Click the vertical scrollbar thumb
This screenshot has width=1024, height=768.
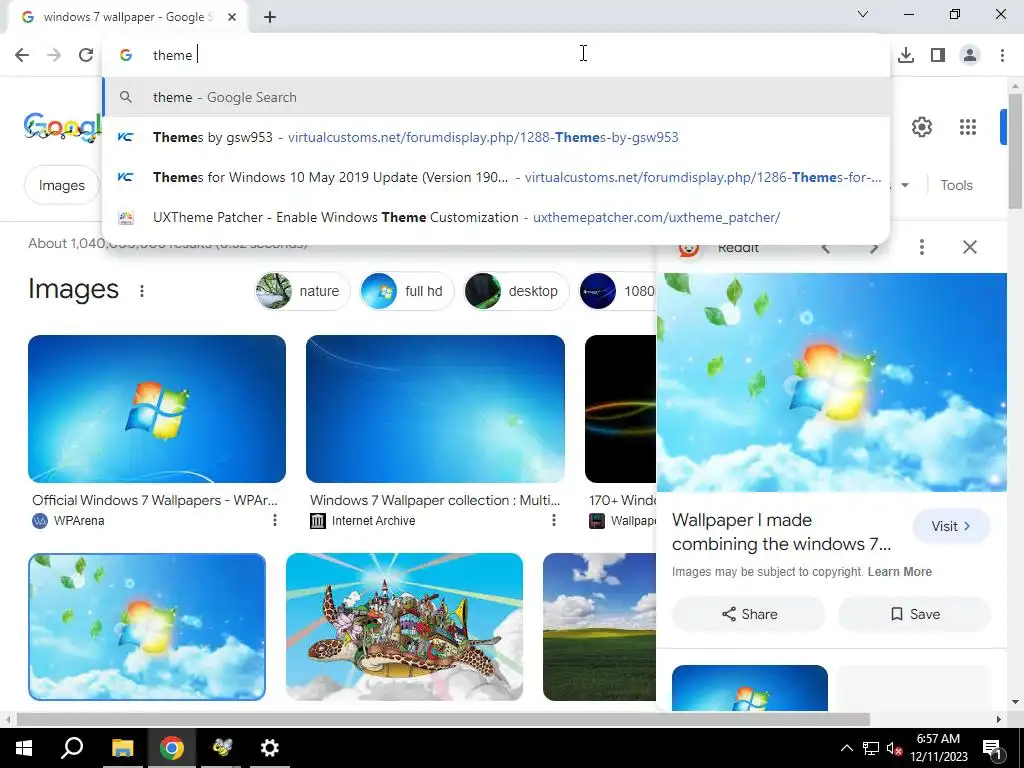[x=1015, y=152]
